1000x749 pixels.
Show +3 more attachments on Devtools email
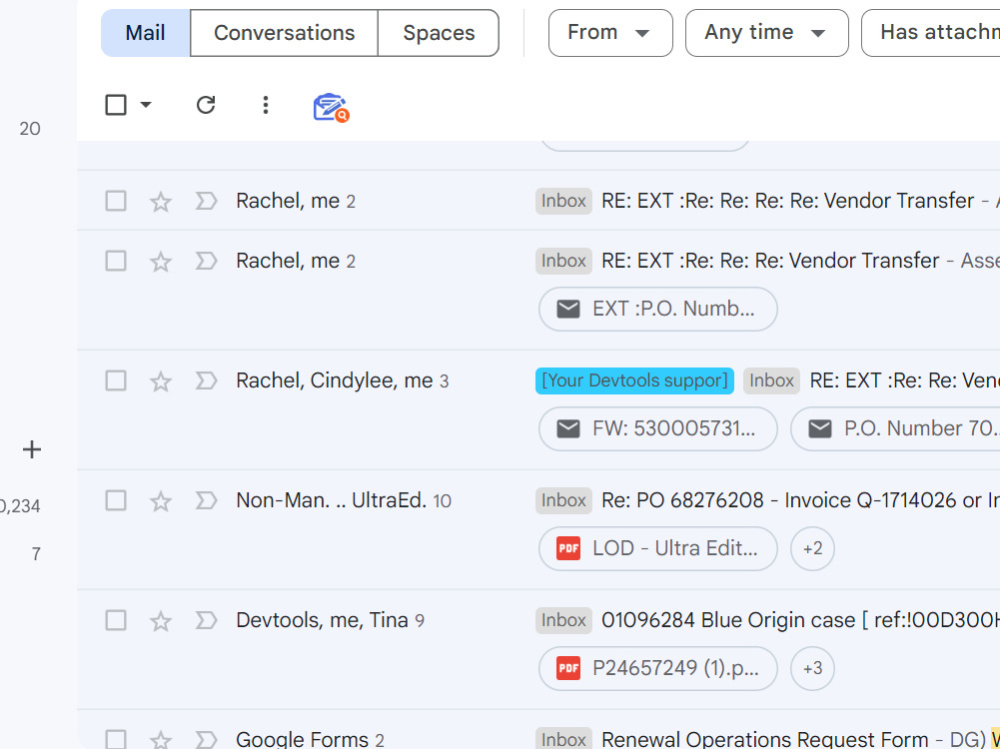pos(812,669)
